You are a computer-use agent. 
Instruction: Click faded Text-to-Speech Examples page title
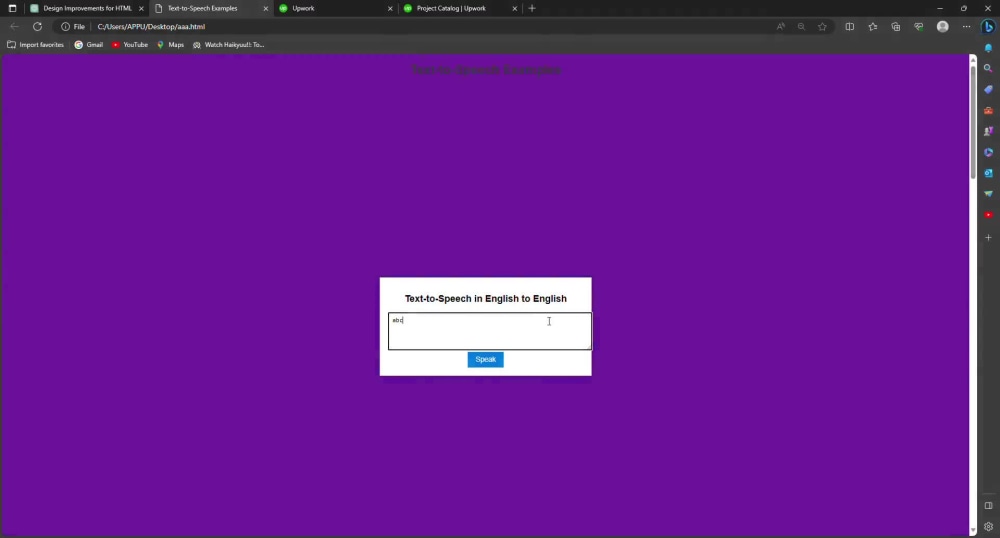click(486, 70)
